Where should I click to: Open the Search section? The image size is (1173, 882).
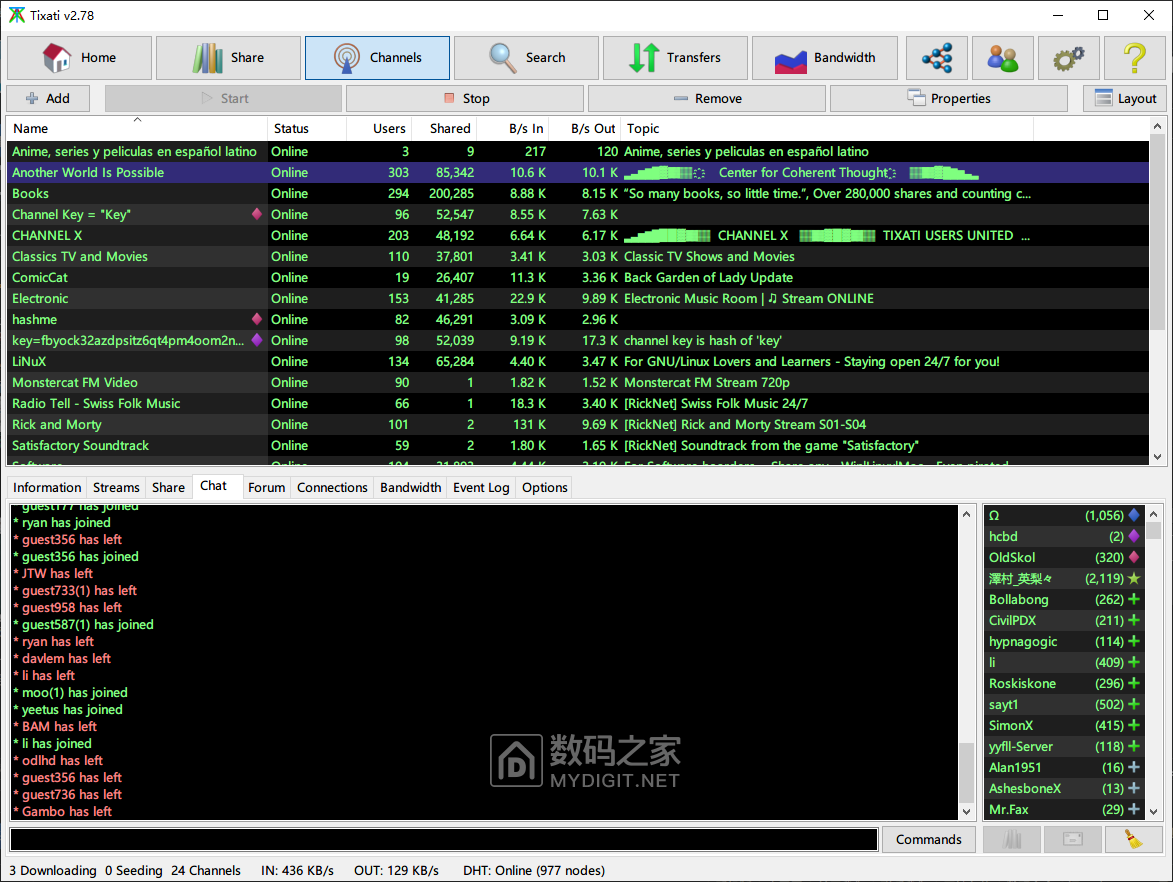point(526,58)
